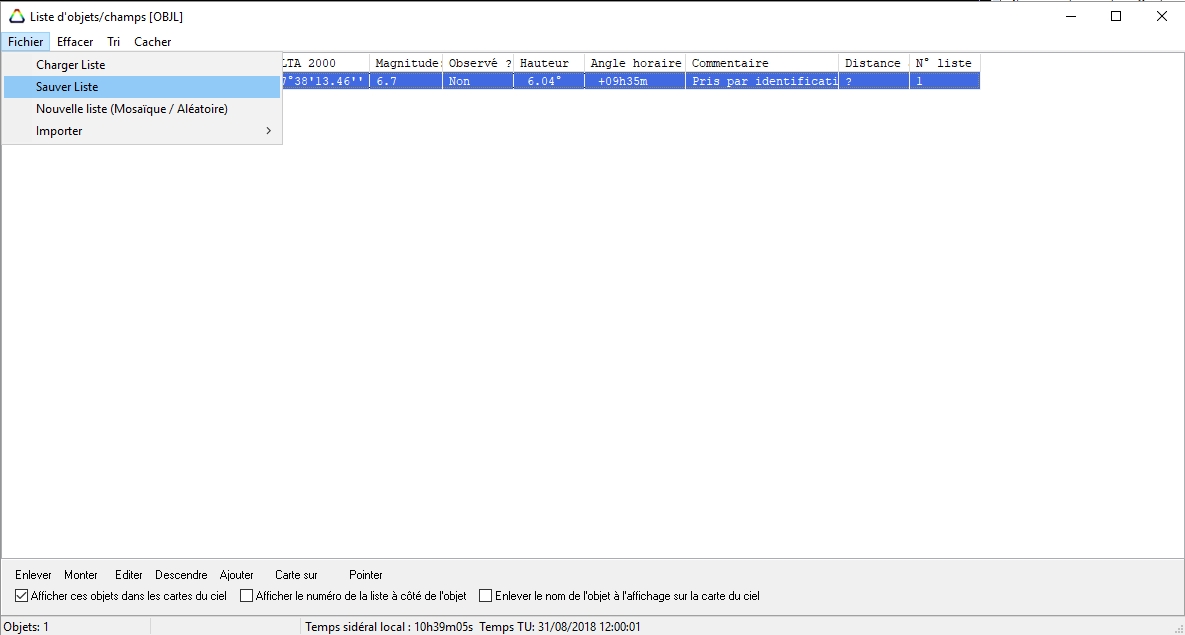1185x635 pixels.
Task: Select Charger Liste from the menu
Action: tap(70, 65)
